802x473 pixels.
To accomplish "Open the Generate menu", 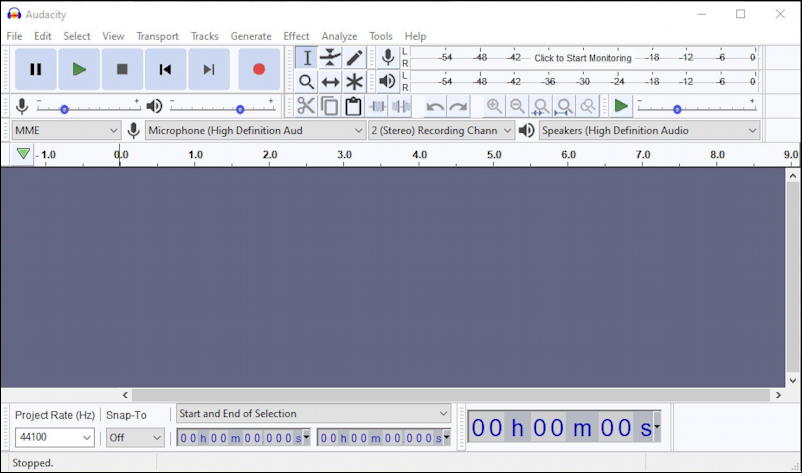I will point(251,36).
